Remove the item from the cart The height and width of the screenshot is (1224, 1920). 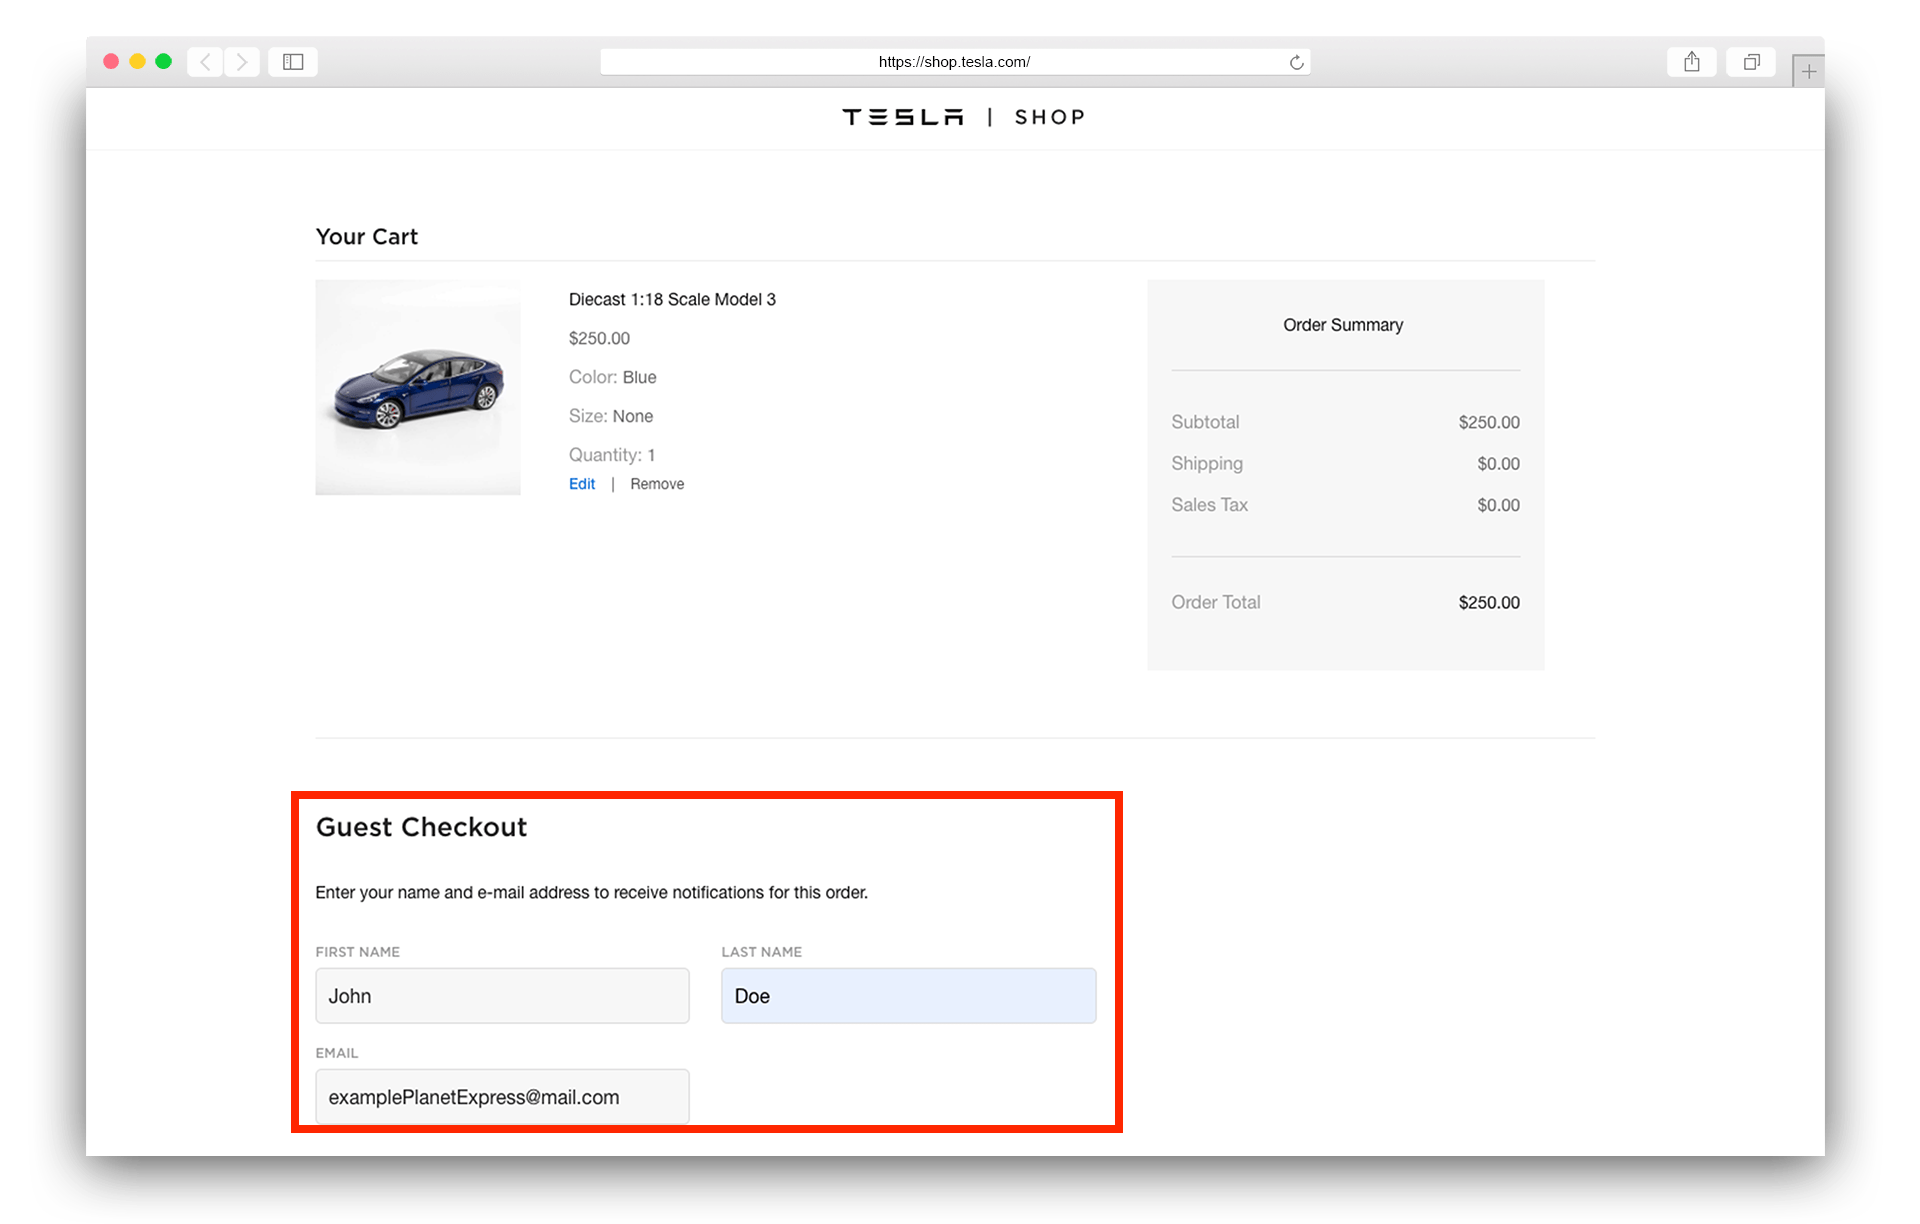click(656, 483)
